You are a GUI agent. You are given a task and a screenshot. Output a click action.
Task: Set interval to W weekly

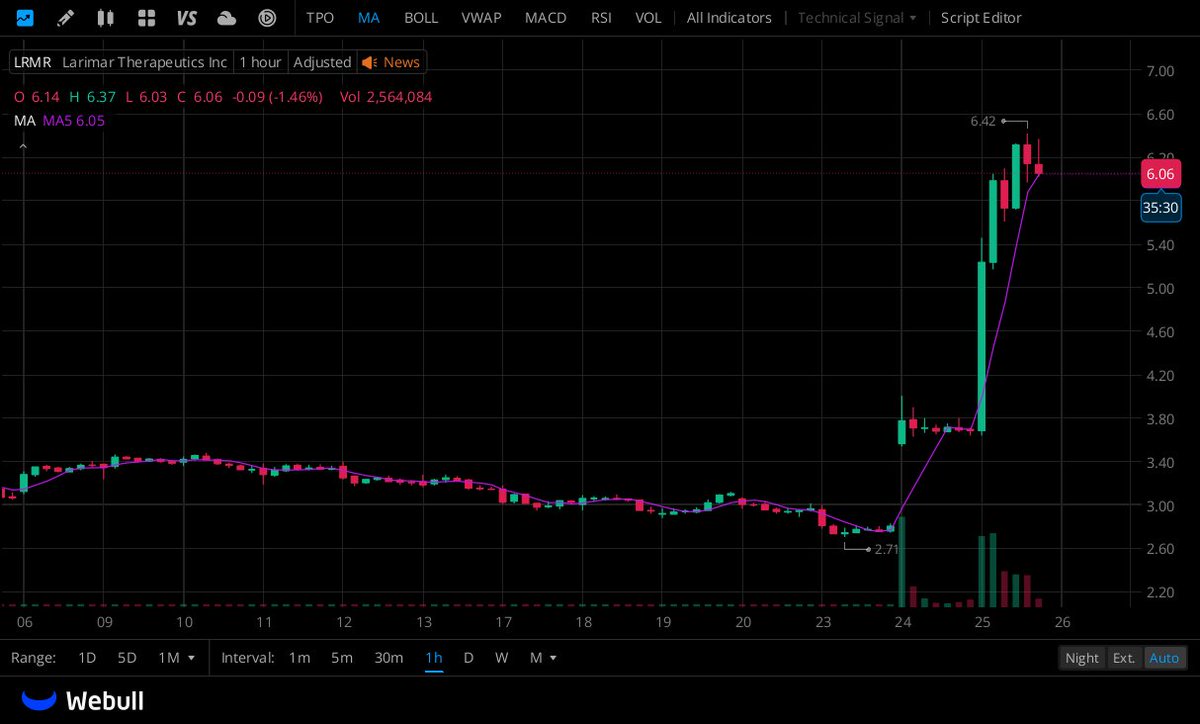(x=502, y=658)
